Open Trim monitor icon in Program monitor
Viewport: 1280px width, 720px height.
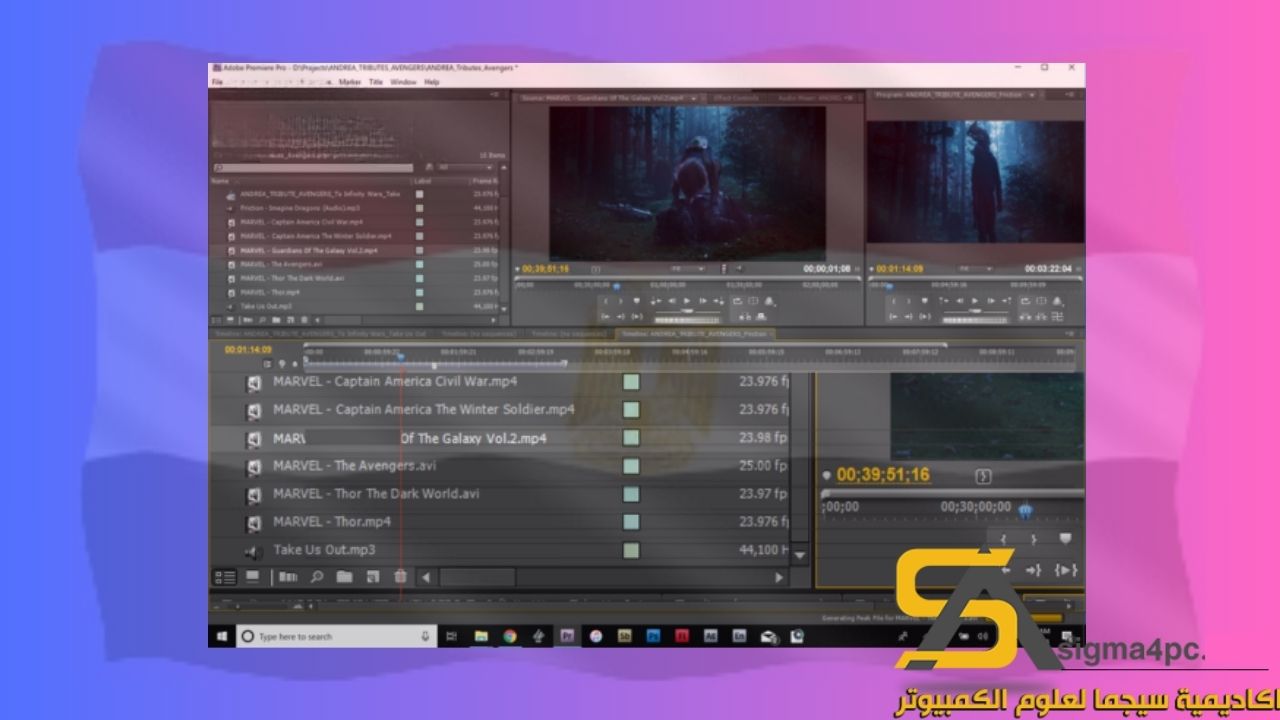point(1057,315)
